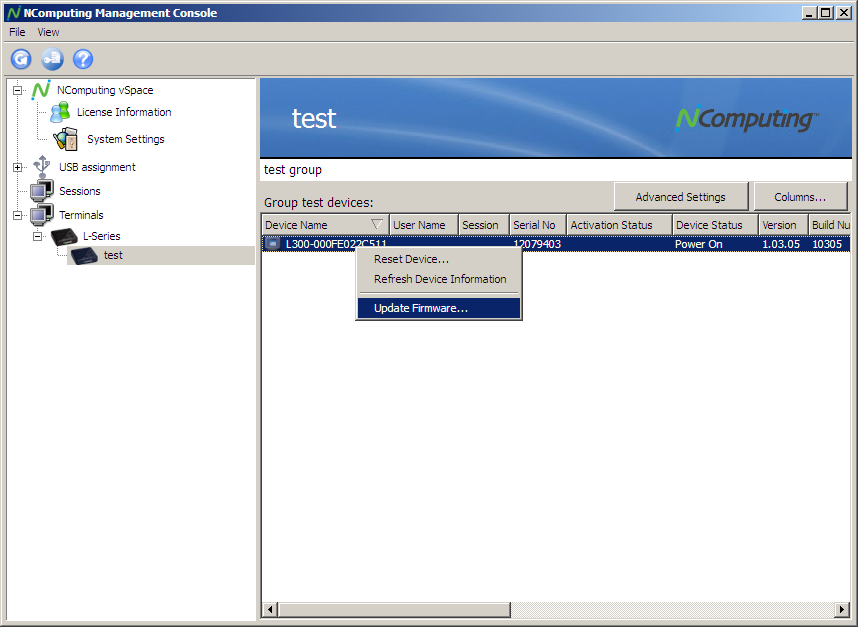This screenshot has width=858, height=627.
Task: Click serial number 12079403 cell
Action: [x=537, y=244]
